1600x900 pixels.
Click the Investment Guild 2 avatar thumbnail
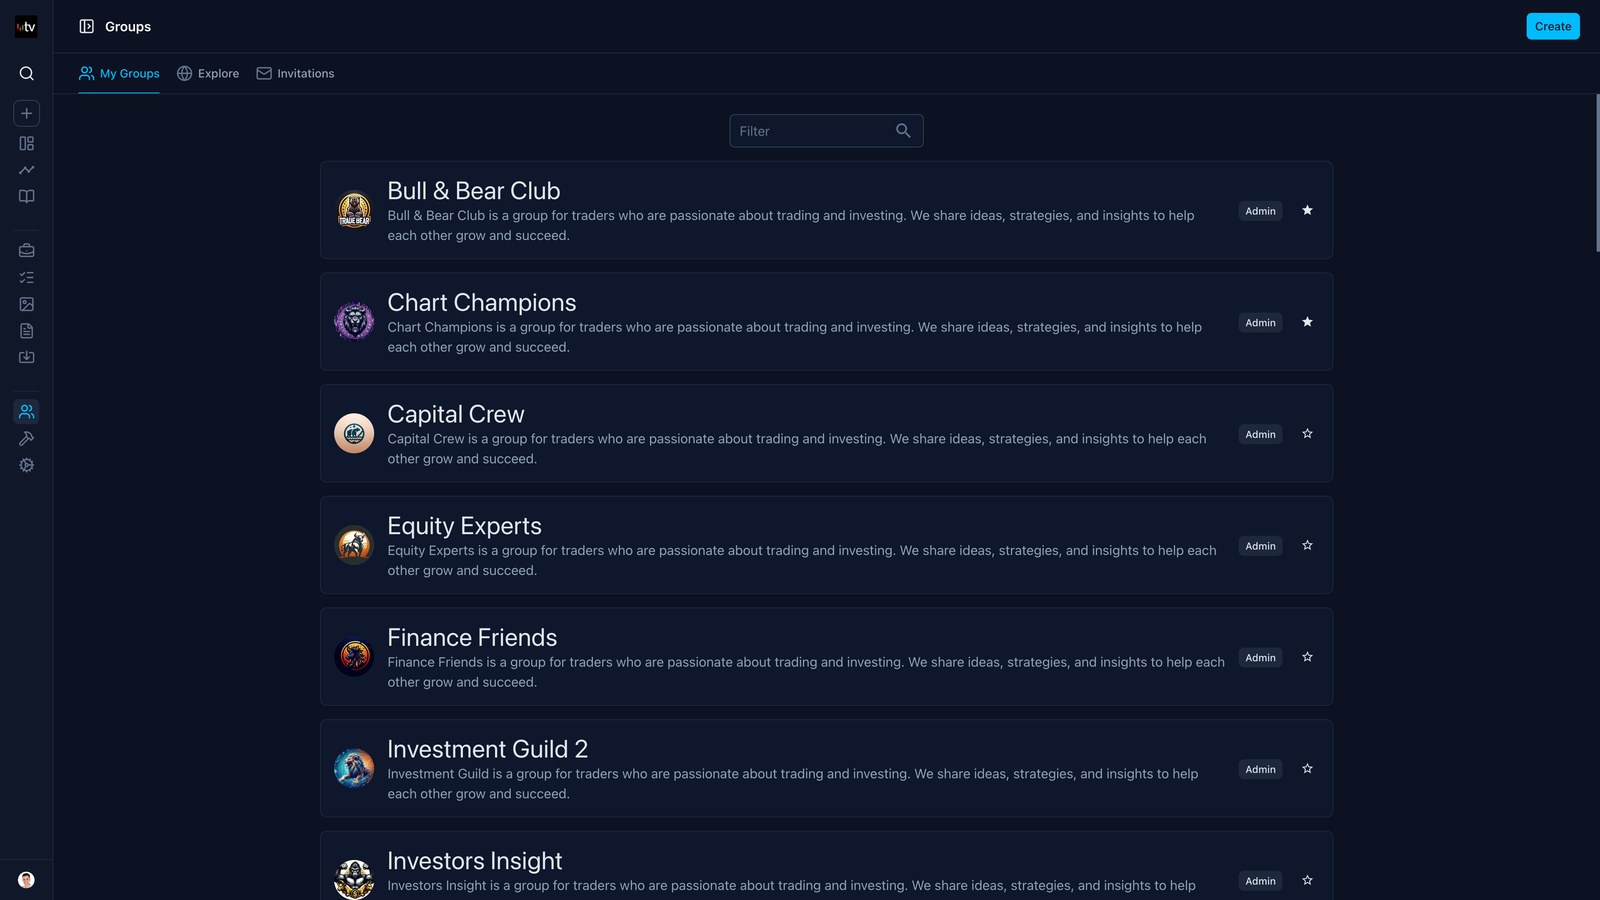(x=354, y=768)
